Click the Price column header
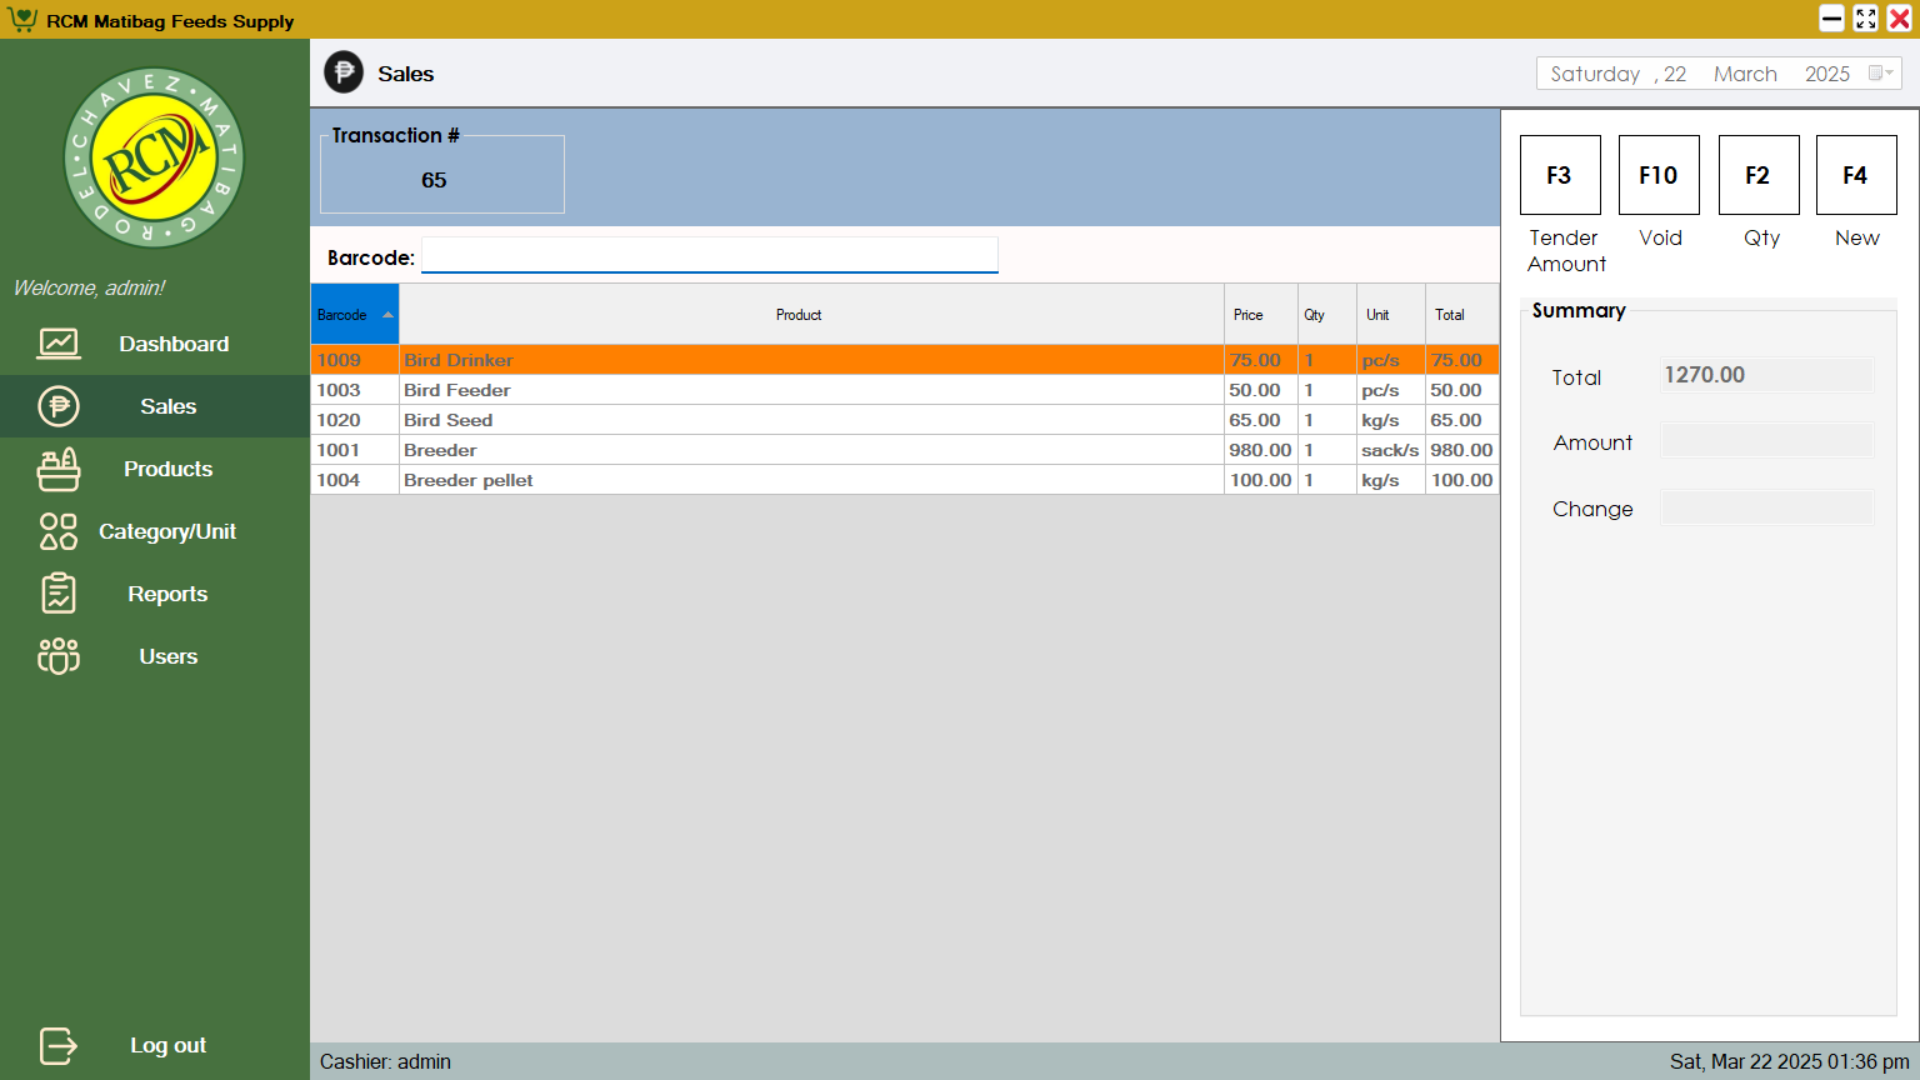 (1261, 314)
